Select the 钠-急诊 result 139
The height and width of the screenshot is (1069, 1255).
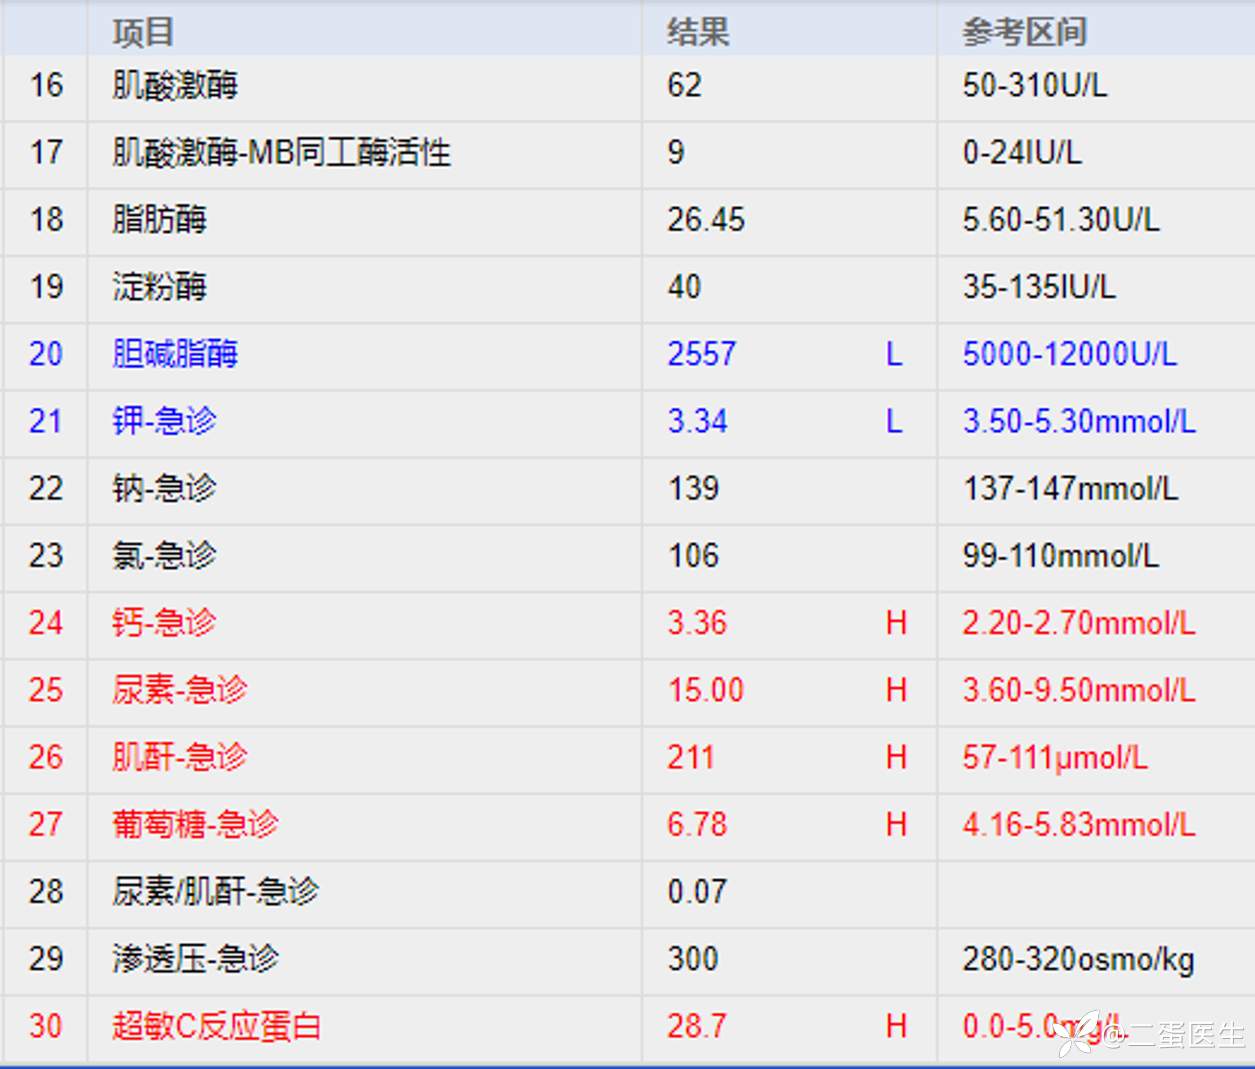(x=693, y=488)
